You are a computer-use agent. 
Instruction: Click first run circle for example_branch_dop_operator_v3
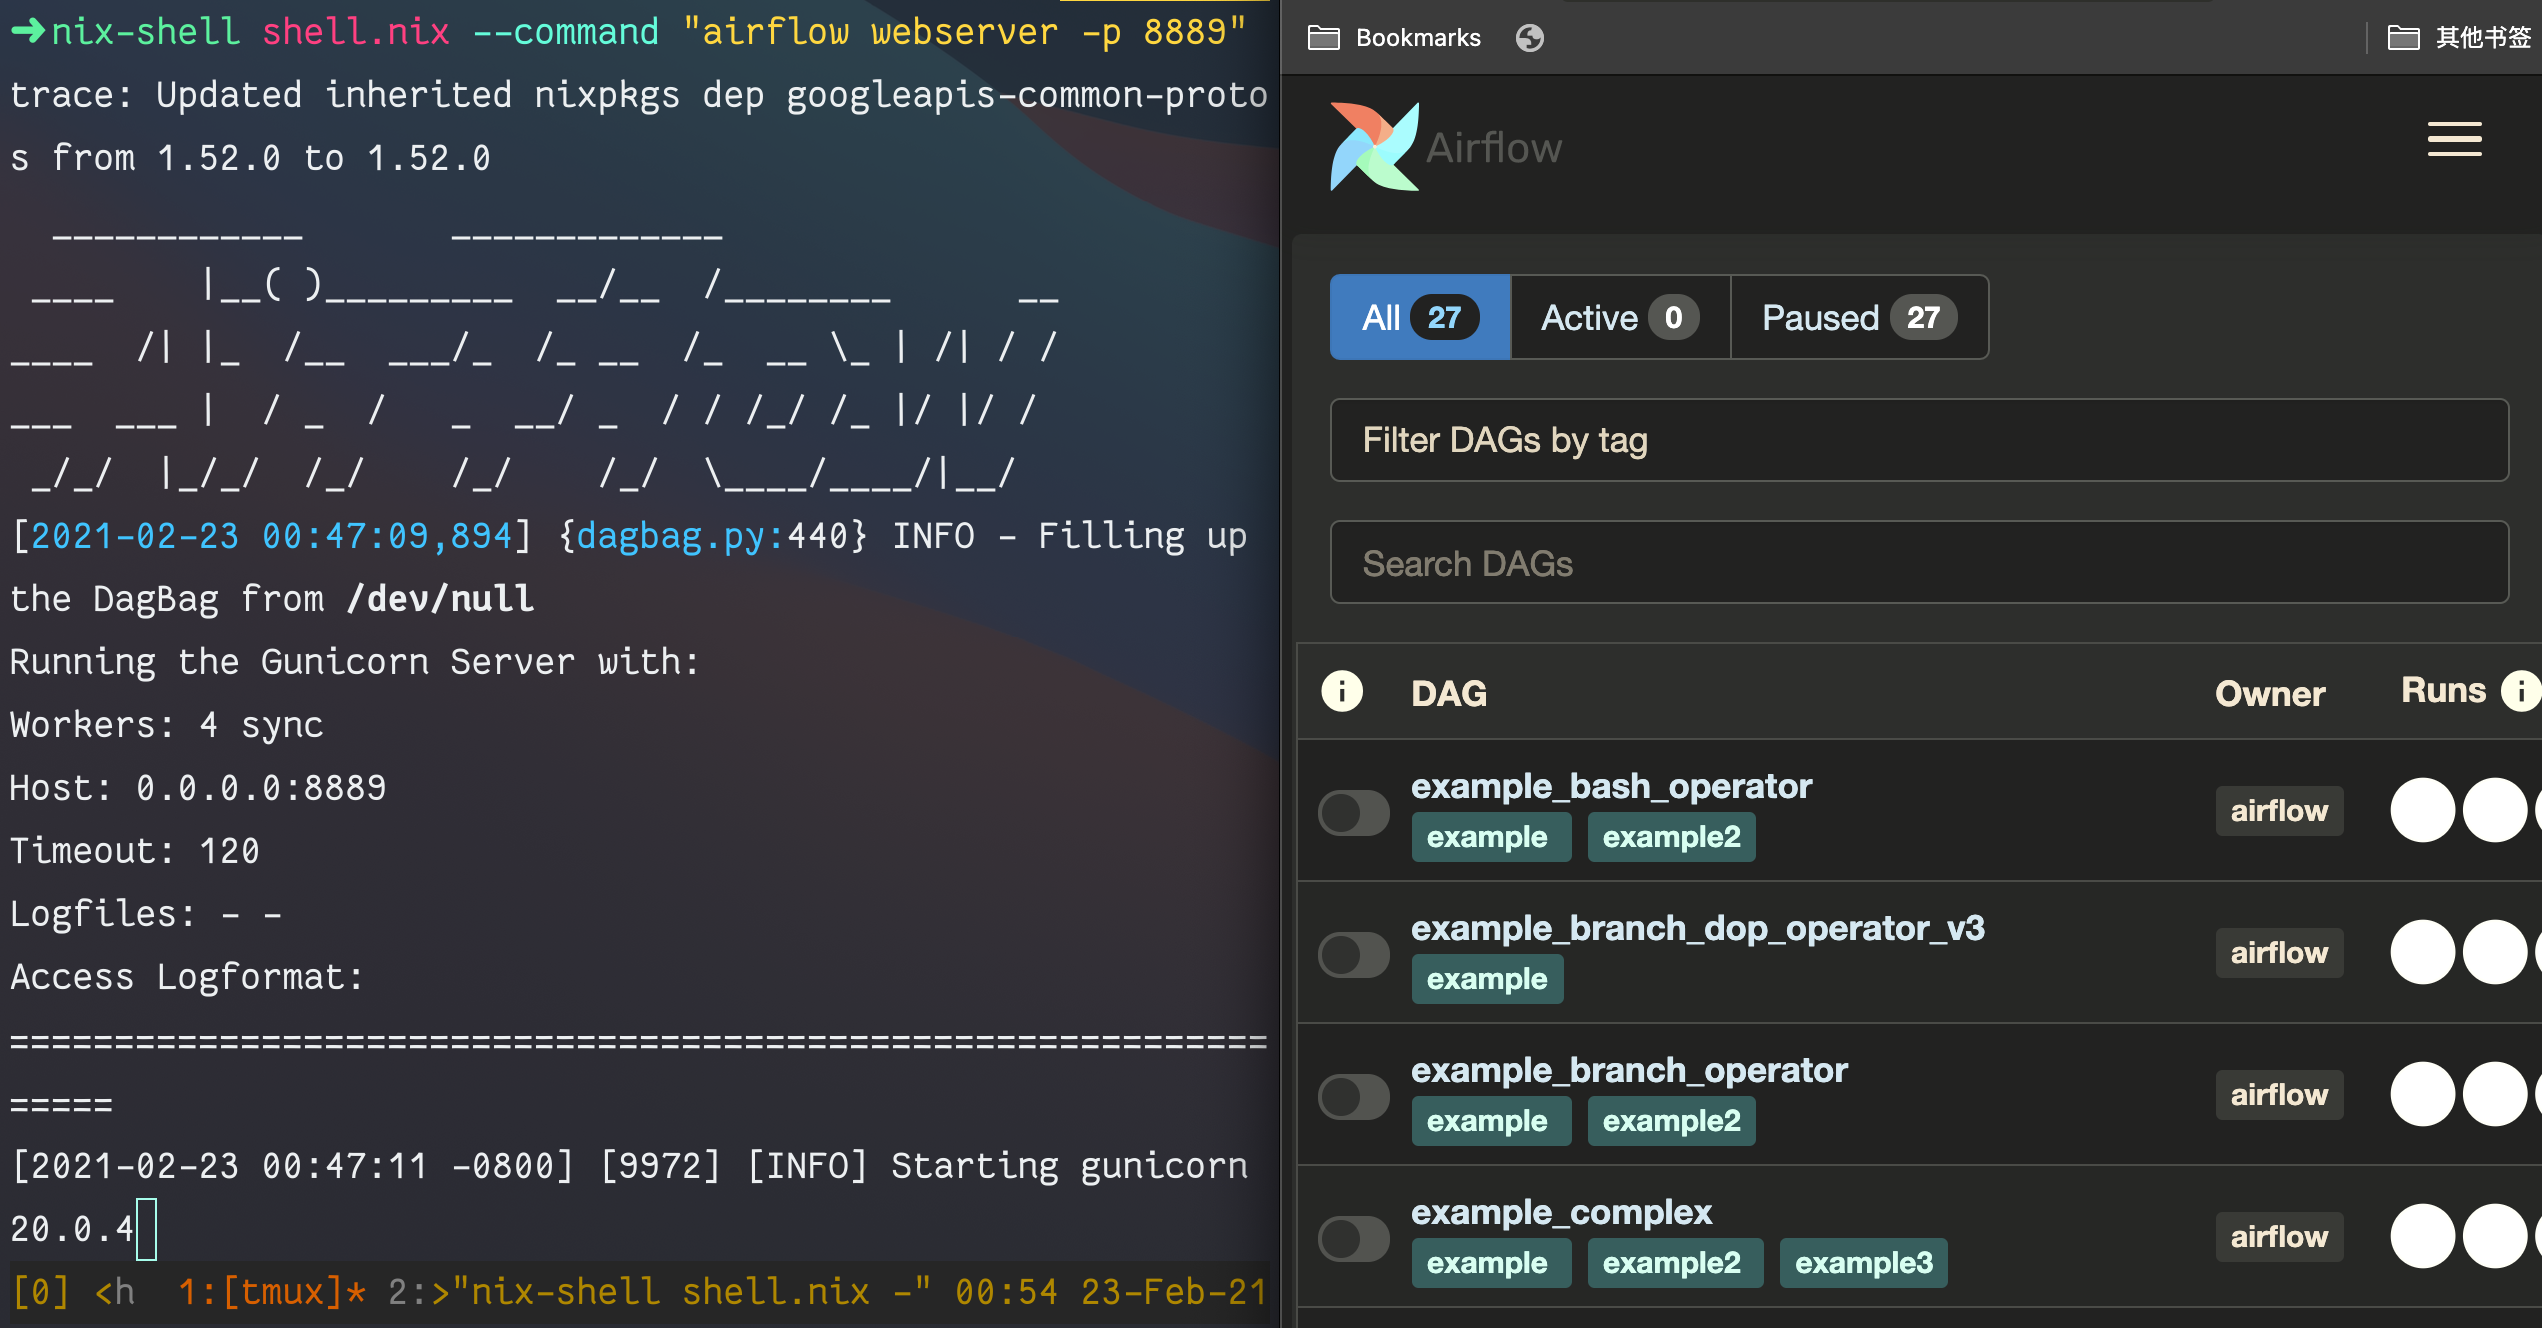[x=2422, y=952]
